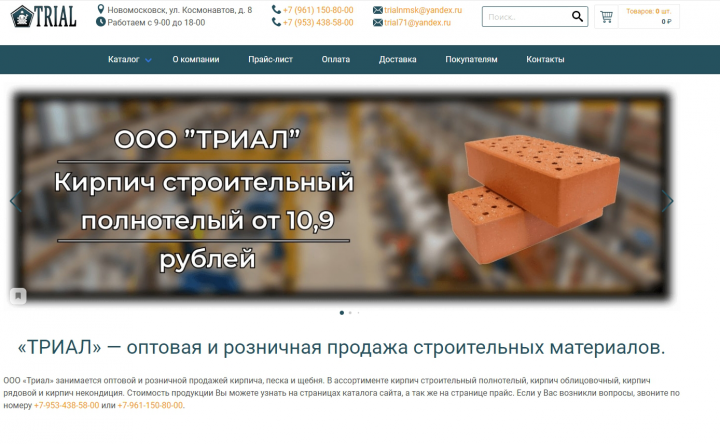Image resolution: width=720 pixels, height=444 pixels.
Task: Click phone icon next to +7 (961) 150-80-00
Action: click(x=276, y=10)
